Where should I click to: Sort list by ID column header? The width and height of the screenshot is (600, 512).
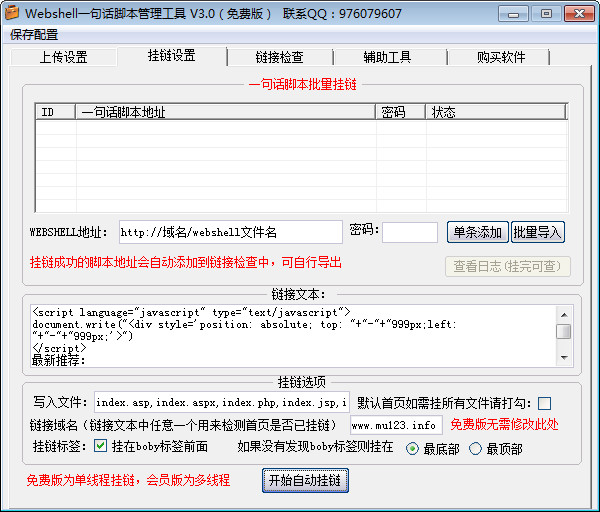coord(55,112)
